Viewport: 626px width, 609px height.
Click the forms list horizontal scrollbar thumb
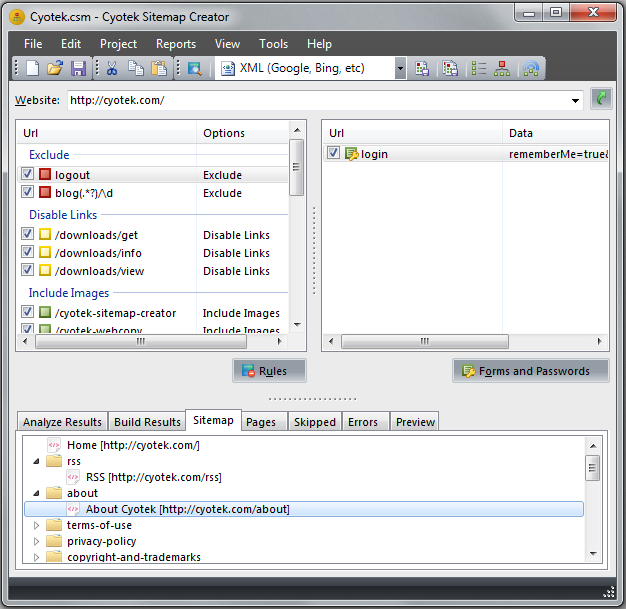[x=425, y=341]
